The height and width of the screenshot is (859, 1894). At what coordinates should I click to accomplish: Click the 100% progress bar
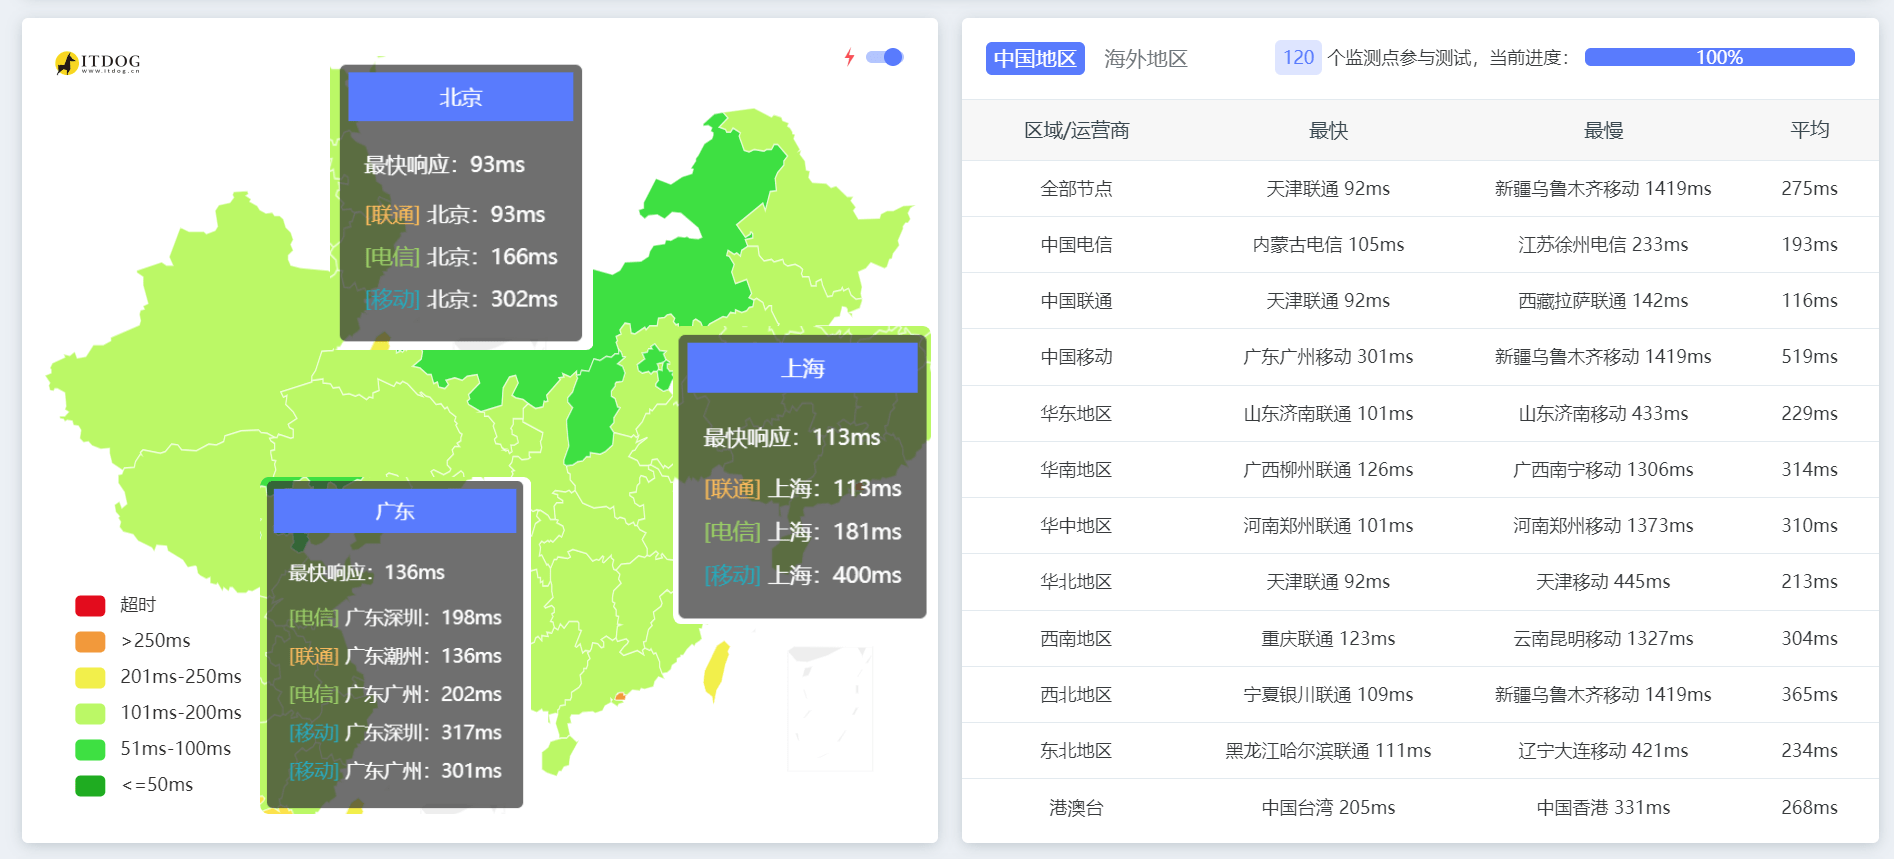coord(1718,58)
